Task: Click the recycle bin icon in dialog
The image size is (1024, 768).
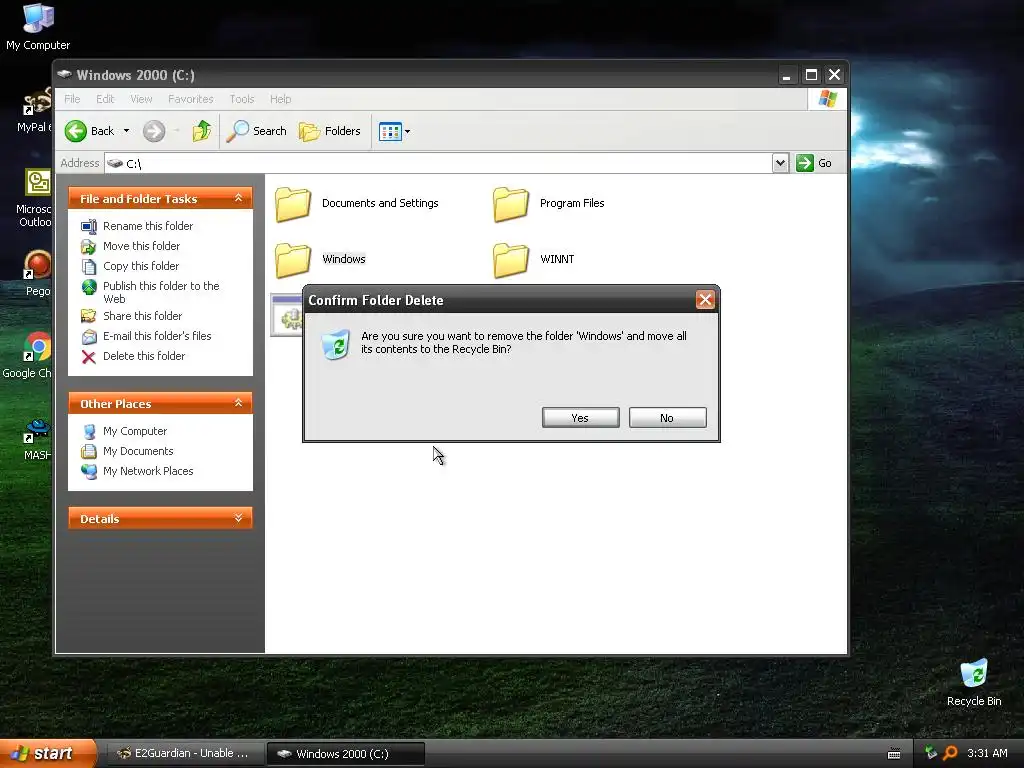Action: point(336,345)
